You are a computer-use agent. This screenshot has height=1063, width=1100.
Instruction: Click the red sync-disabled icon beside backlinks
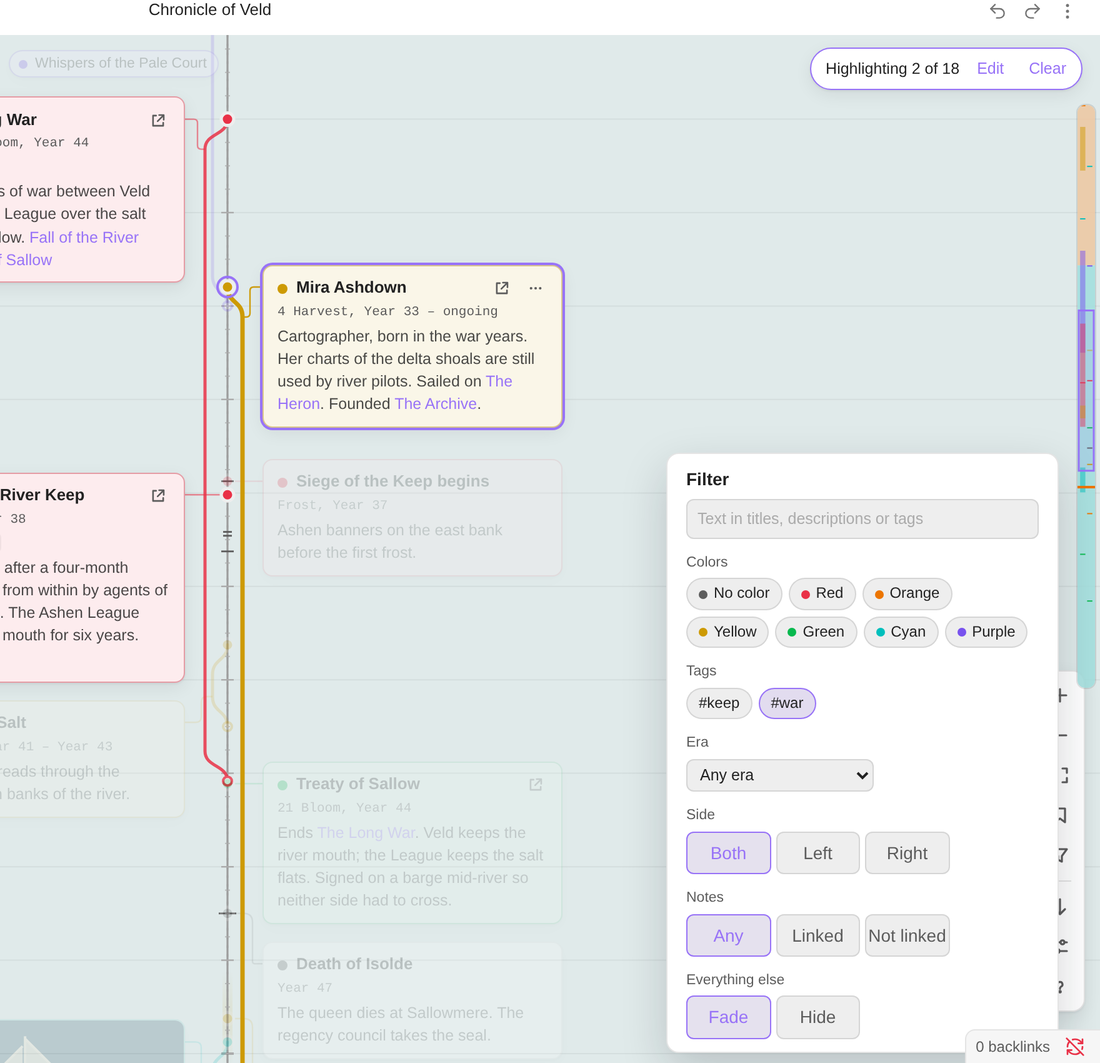coord(1075,1046)
